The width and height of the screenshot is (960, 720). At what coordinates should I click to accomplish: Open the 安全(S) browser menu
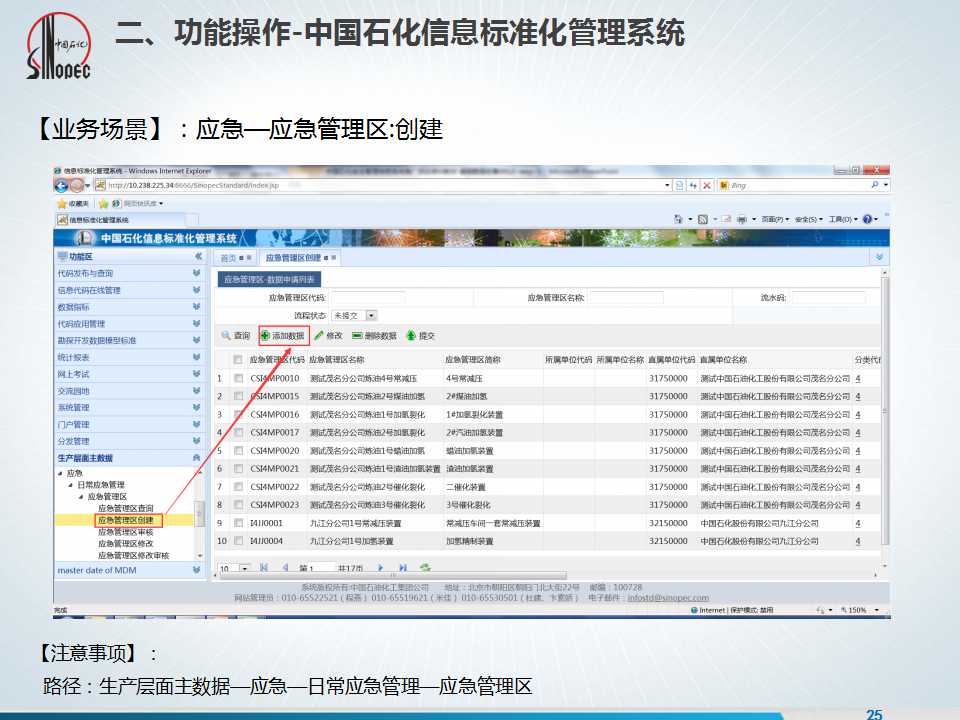809,219
